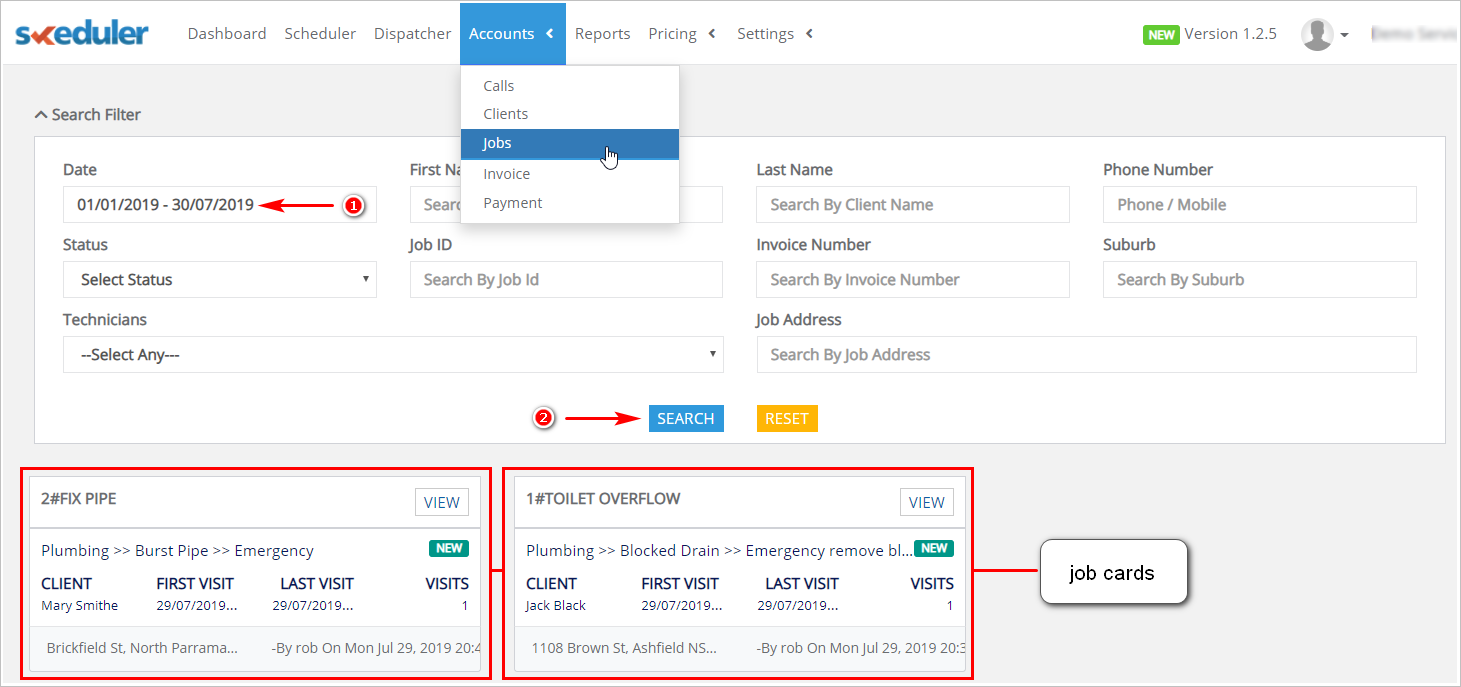Click the green NEW version badge

(x=1160, y=33)
